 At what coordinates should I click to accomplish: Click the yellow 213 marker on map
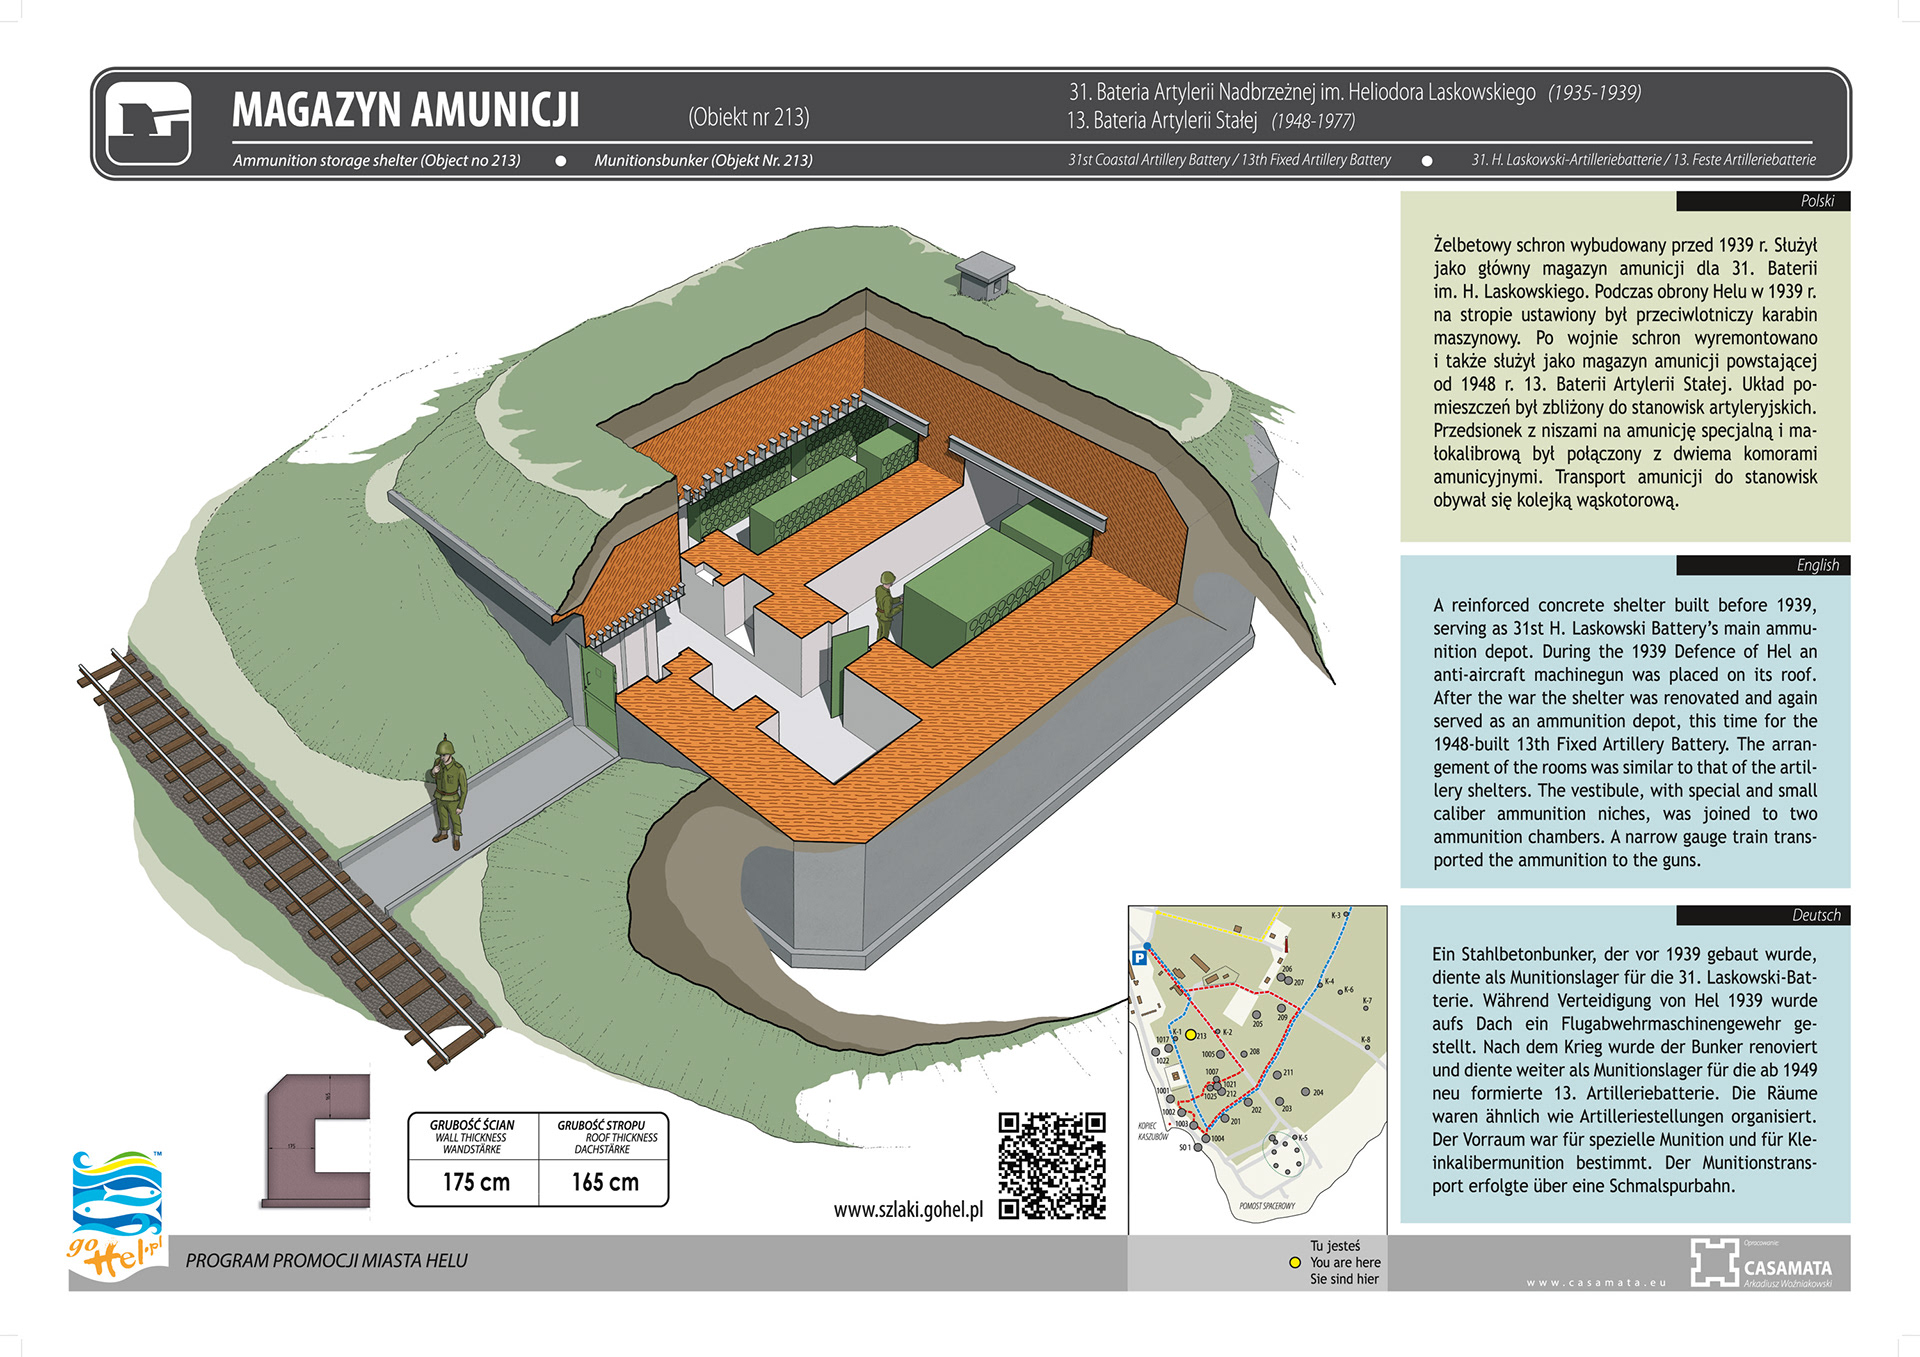[x=1190, y=1035]
